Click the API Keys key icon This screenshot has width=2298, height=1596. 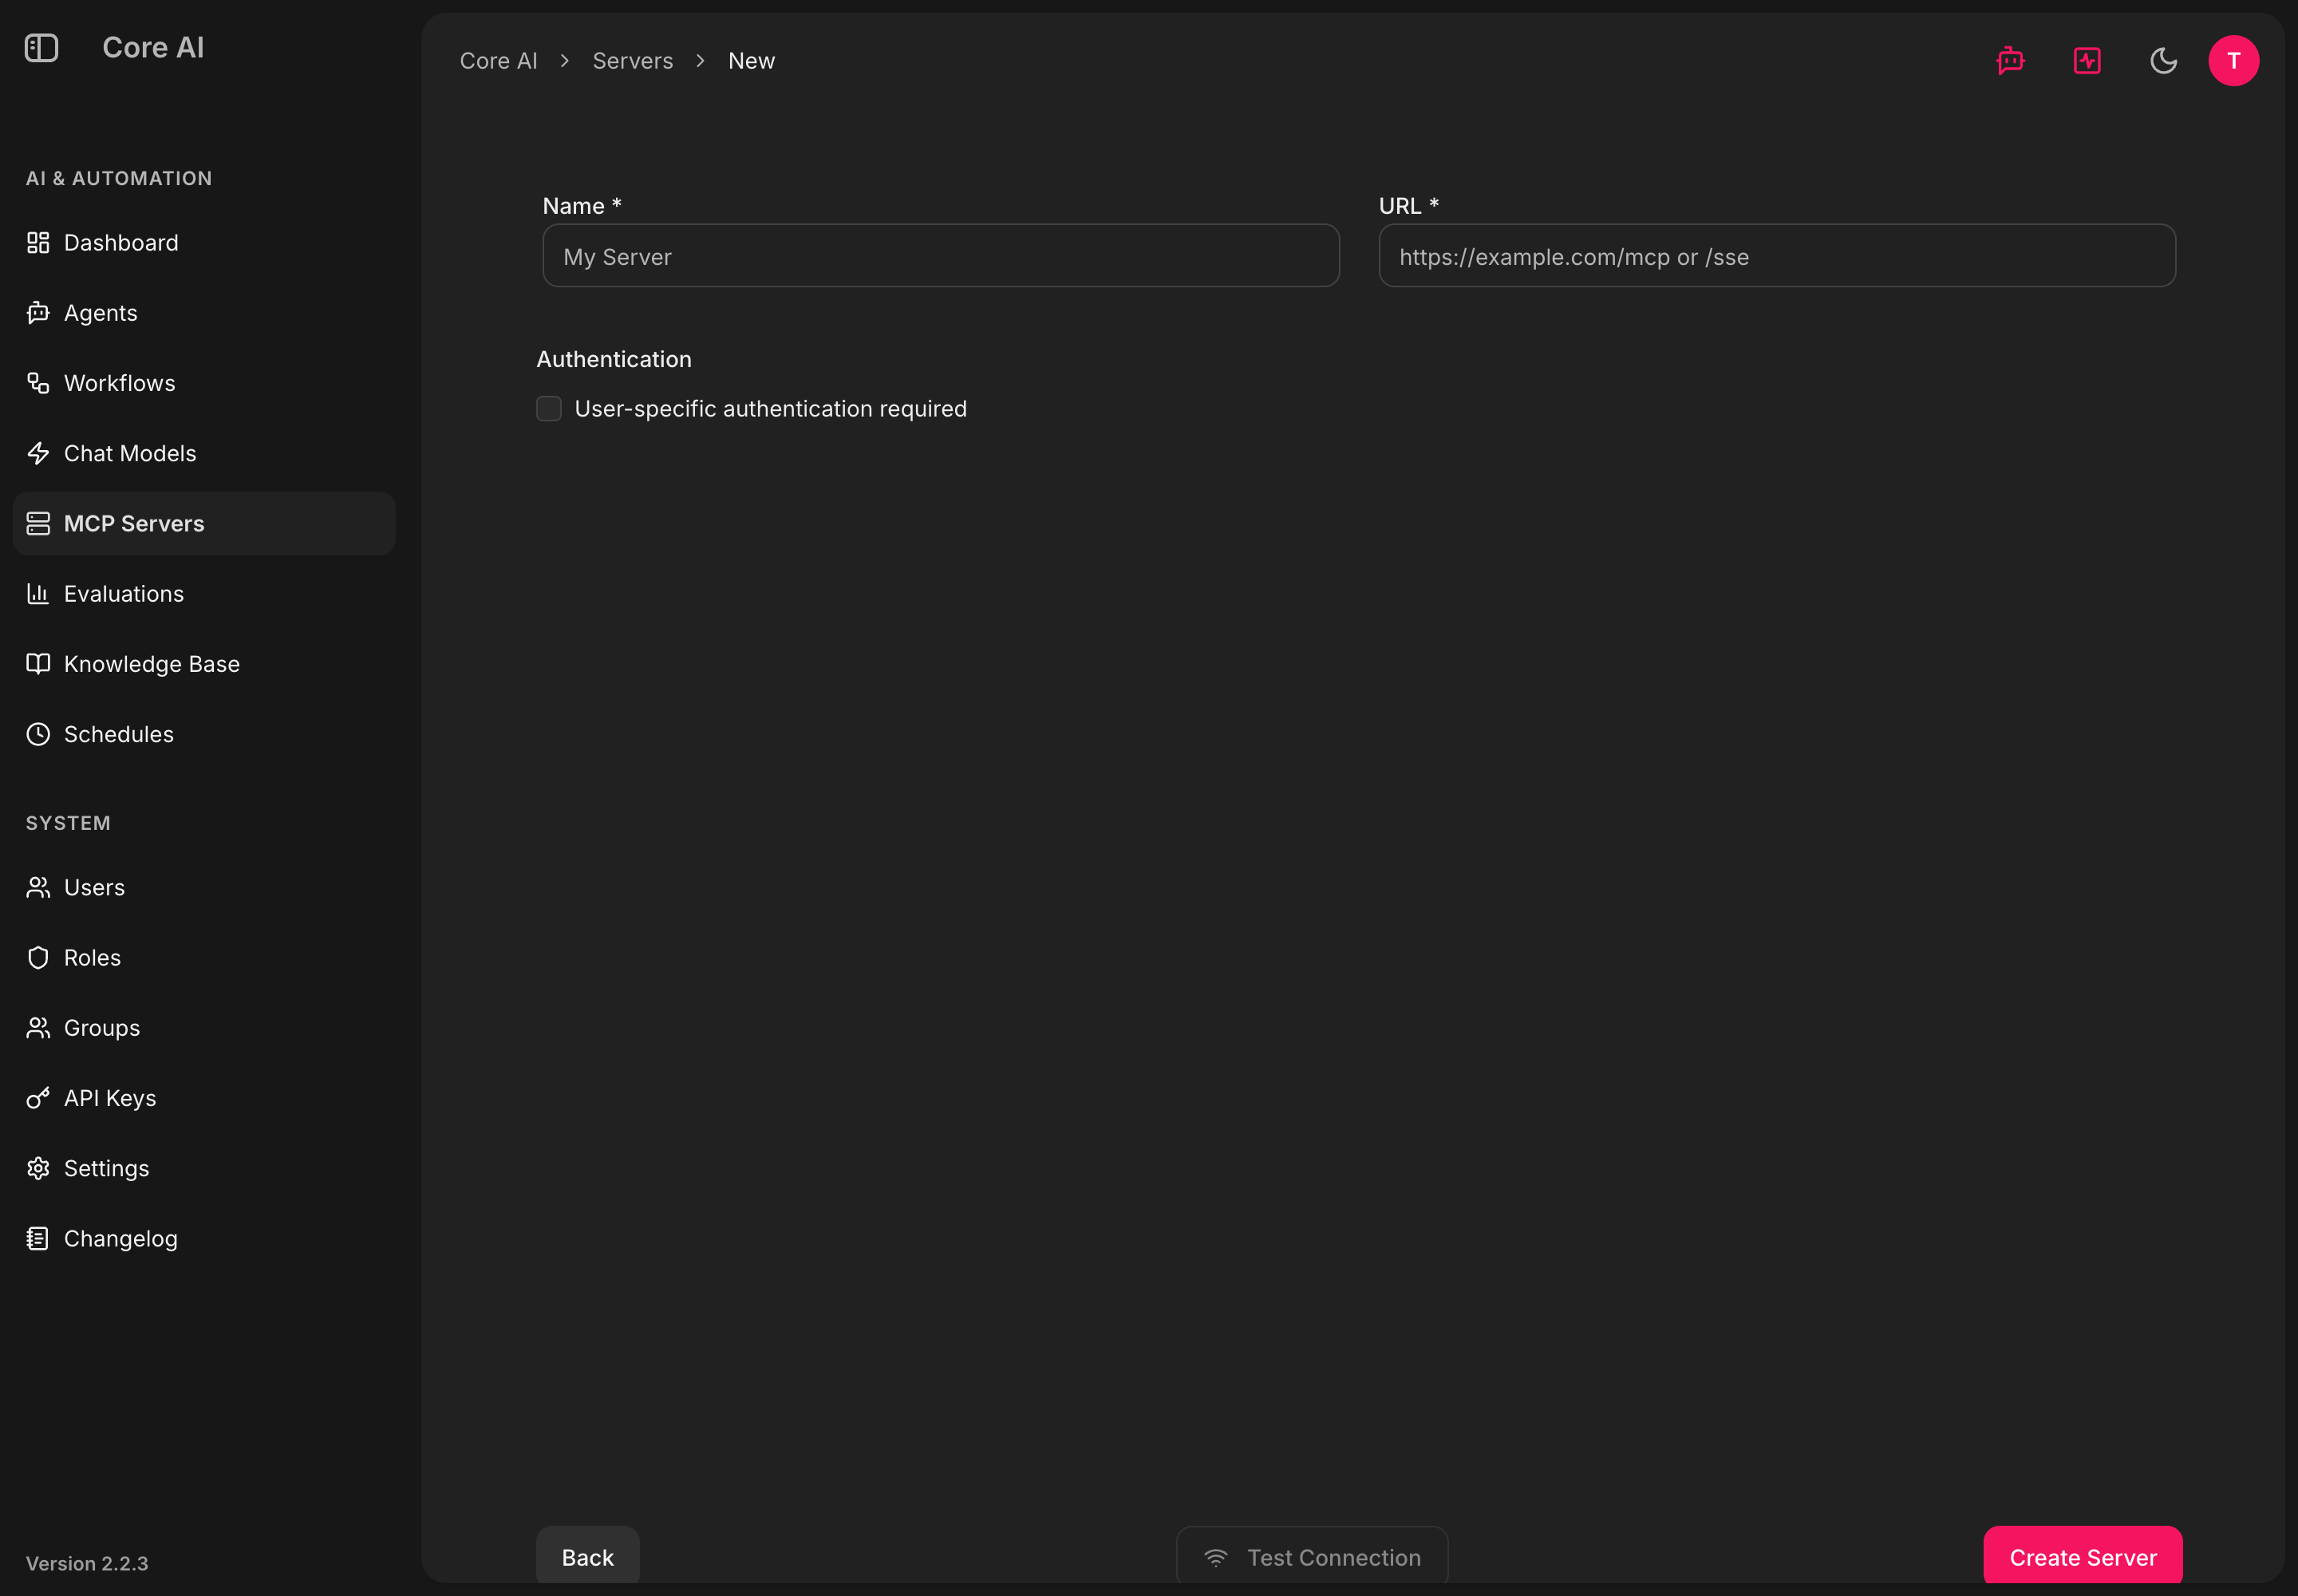coord(38,1098)
